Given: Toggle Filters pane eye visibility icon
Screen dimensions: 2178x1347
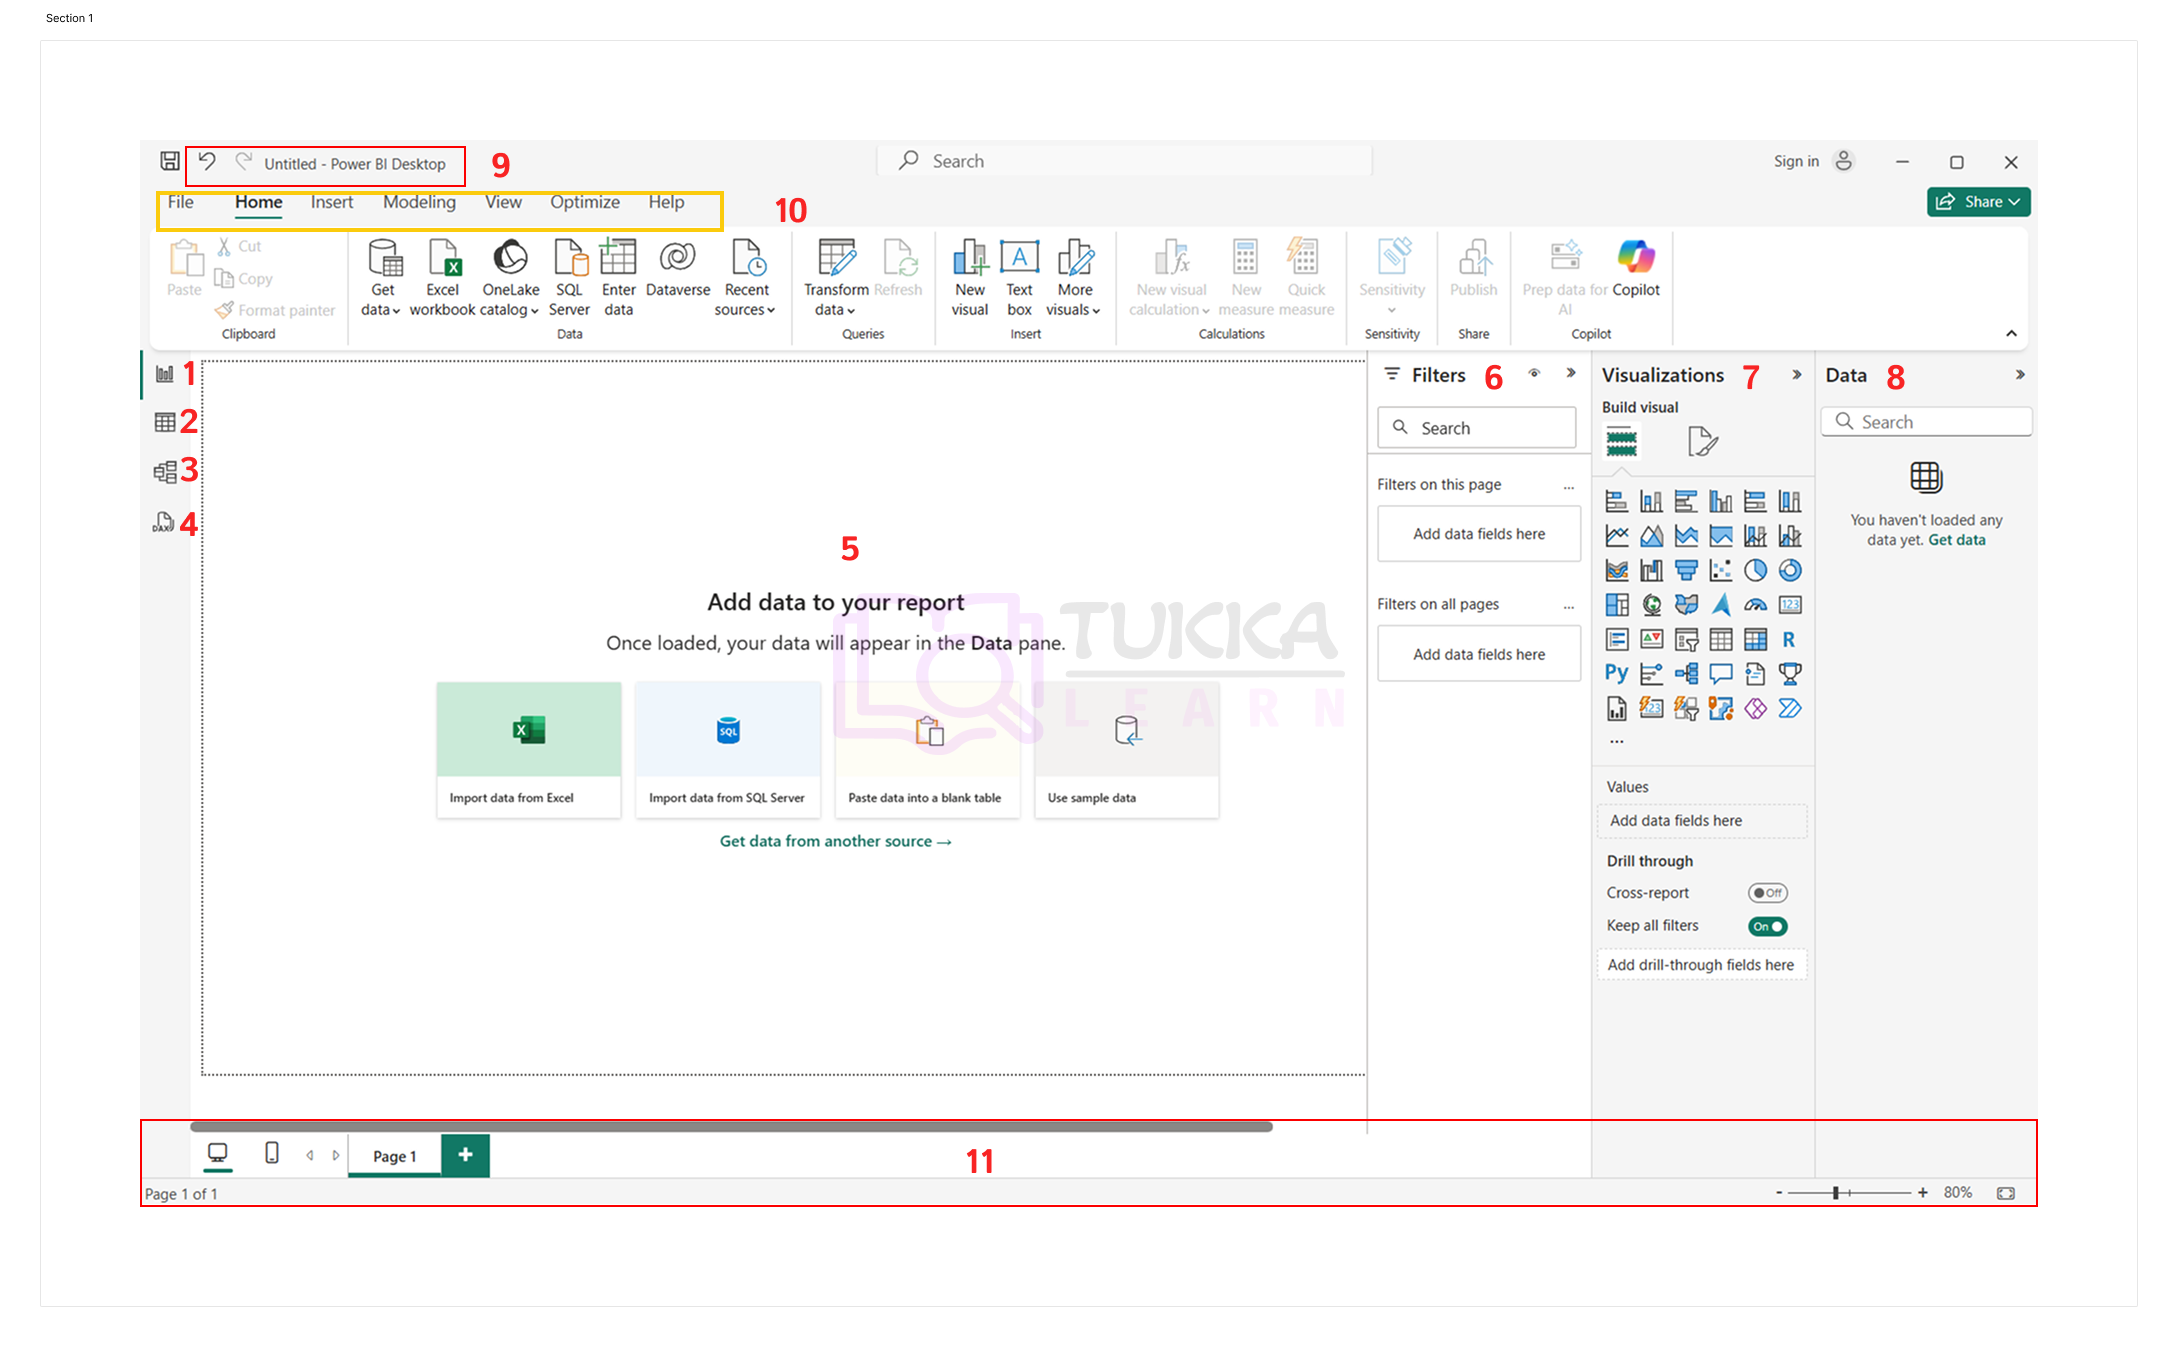Looking at the screenshot, I should tap(1534, 374).
